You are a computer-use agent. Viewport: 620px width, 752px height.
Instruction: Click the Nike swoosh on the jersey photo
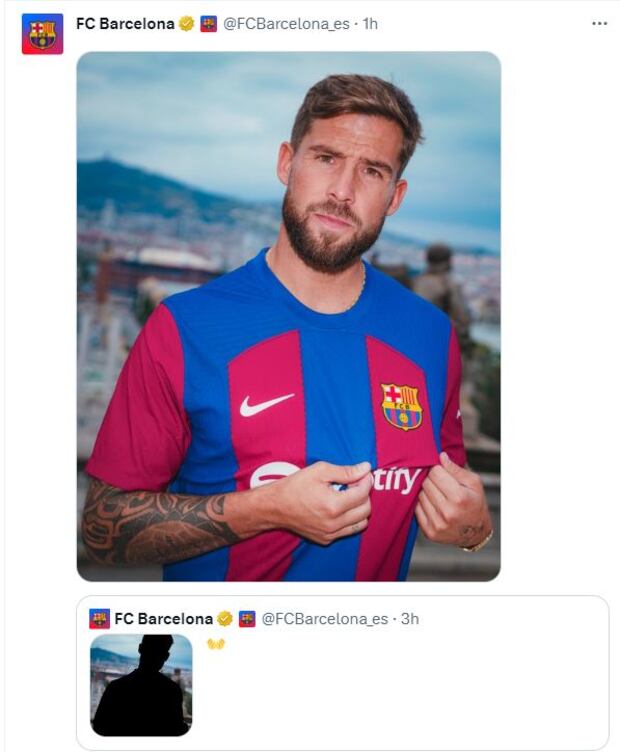click(266, 405)
